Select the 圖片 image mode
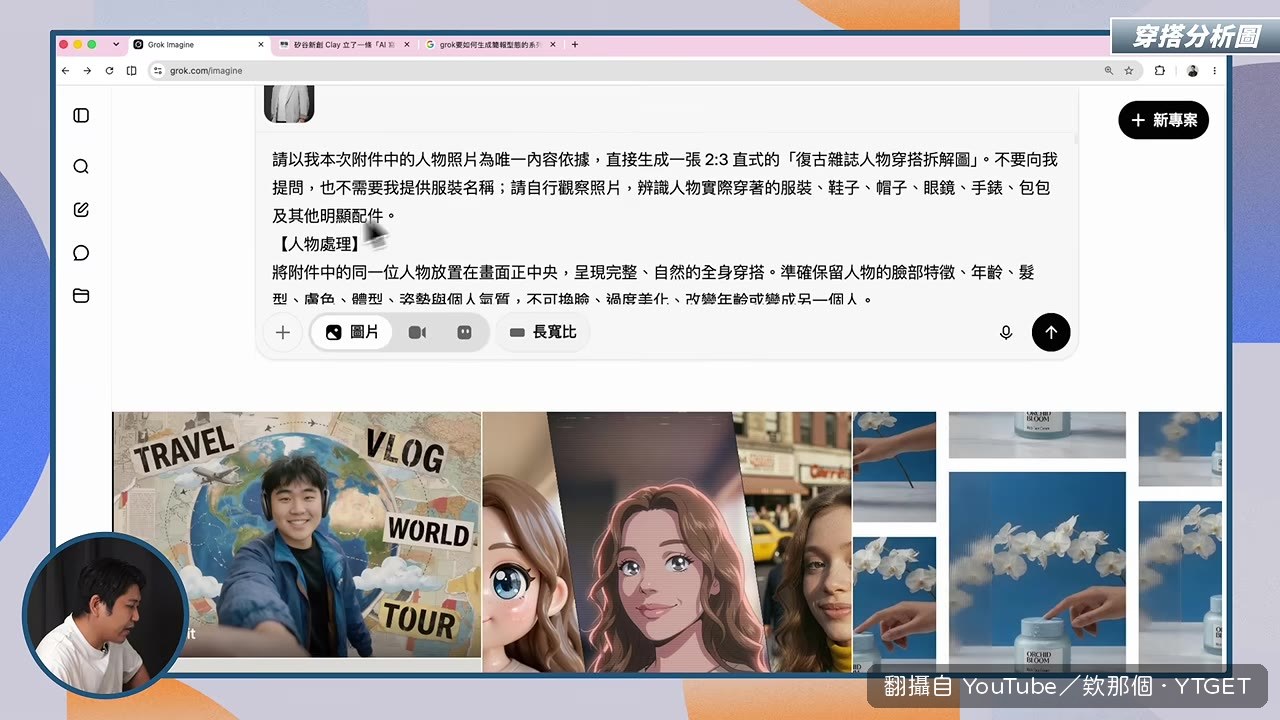 tap(352, 332)
